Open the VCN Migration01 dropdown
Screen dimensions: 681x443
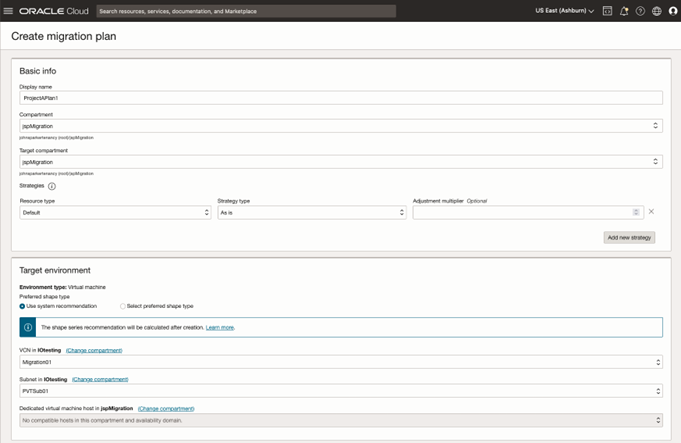[x=341, y=362]
